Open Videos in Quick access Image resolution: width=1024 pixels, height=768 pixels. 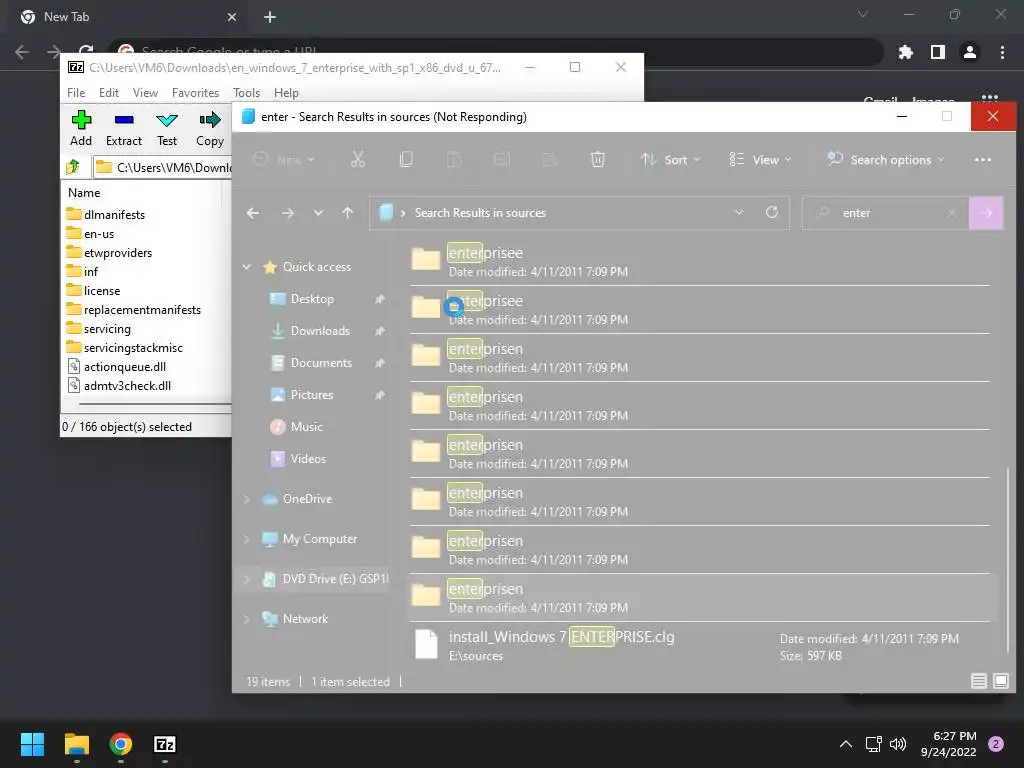pos(308,458)
